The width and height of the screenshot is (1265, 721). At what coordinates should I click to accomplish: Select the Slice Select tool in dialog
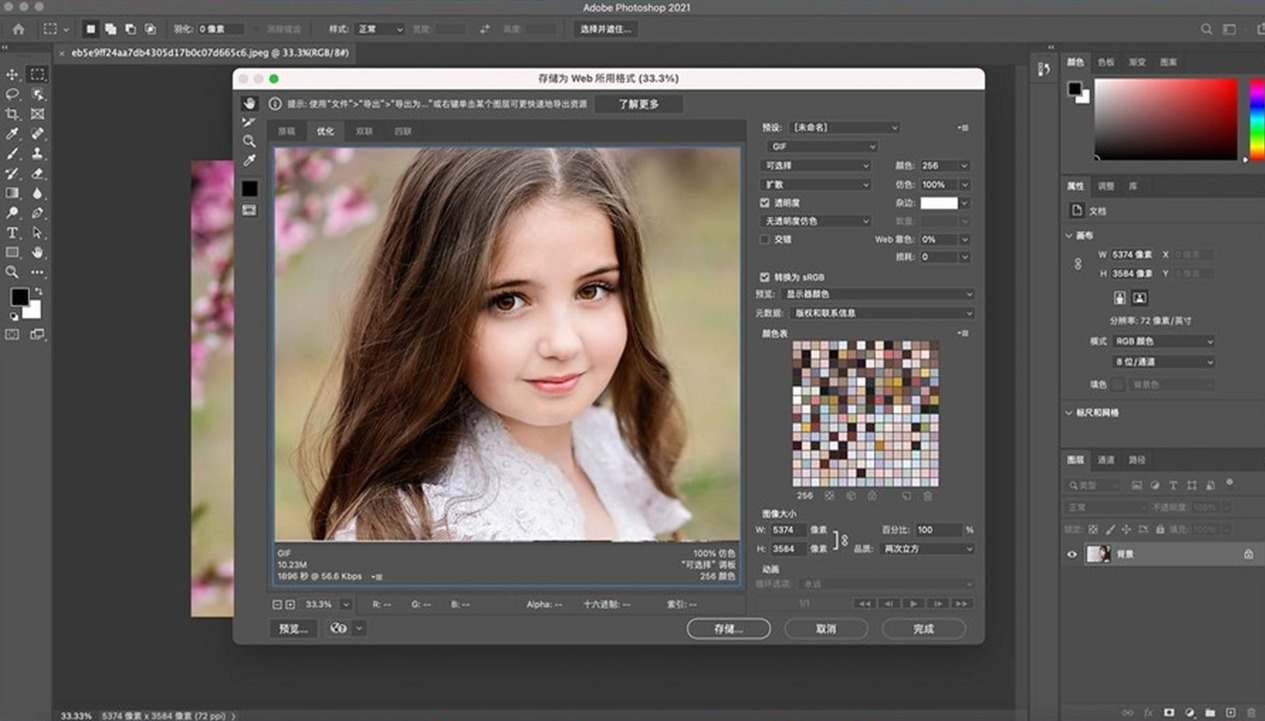coord(249,123)
